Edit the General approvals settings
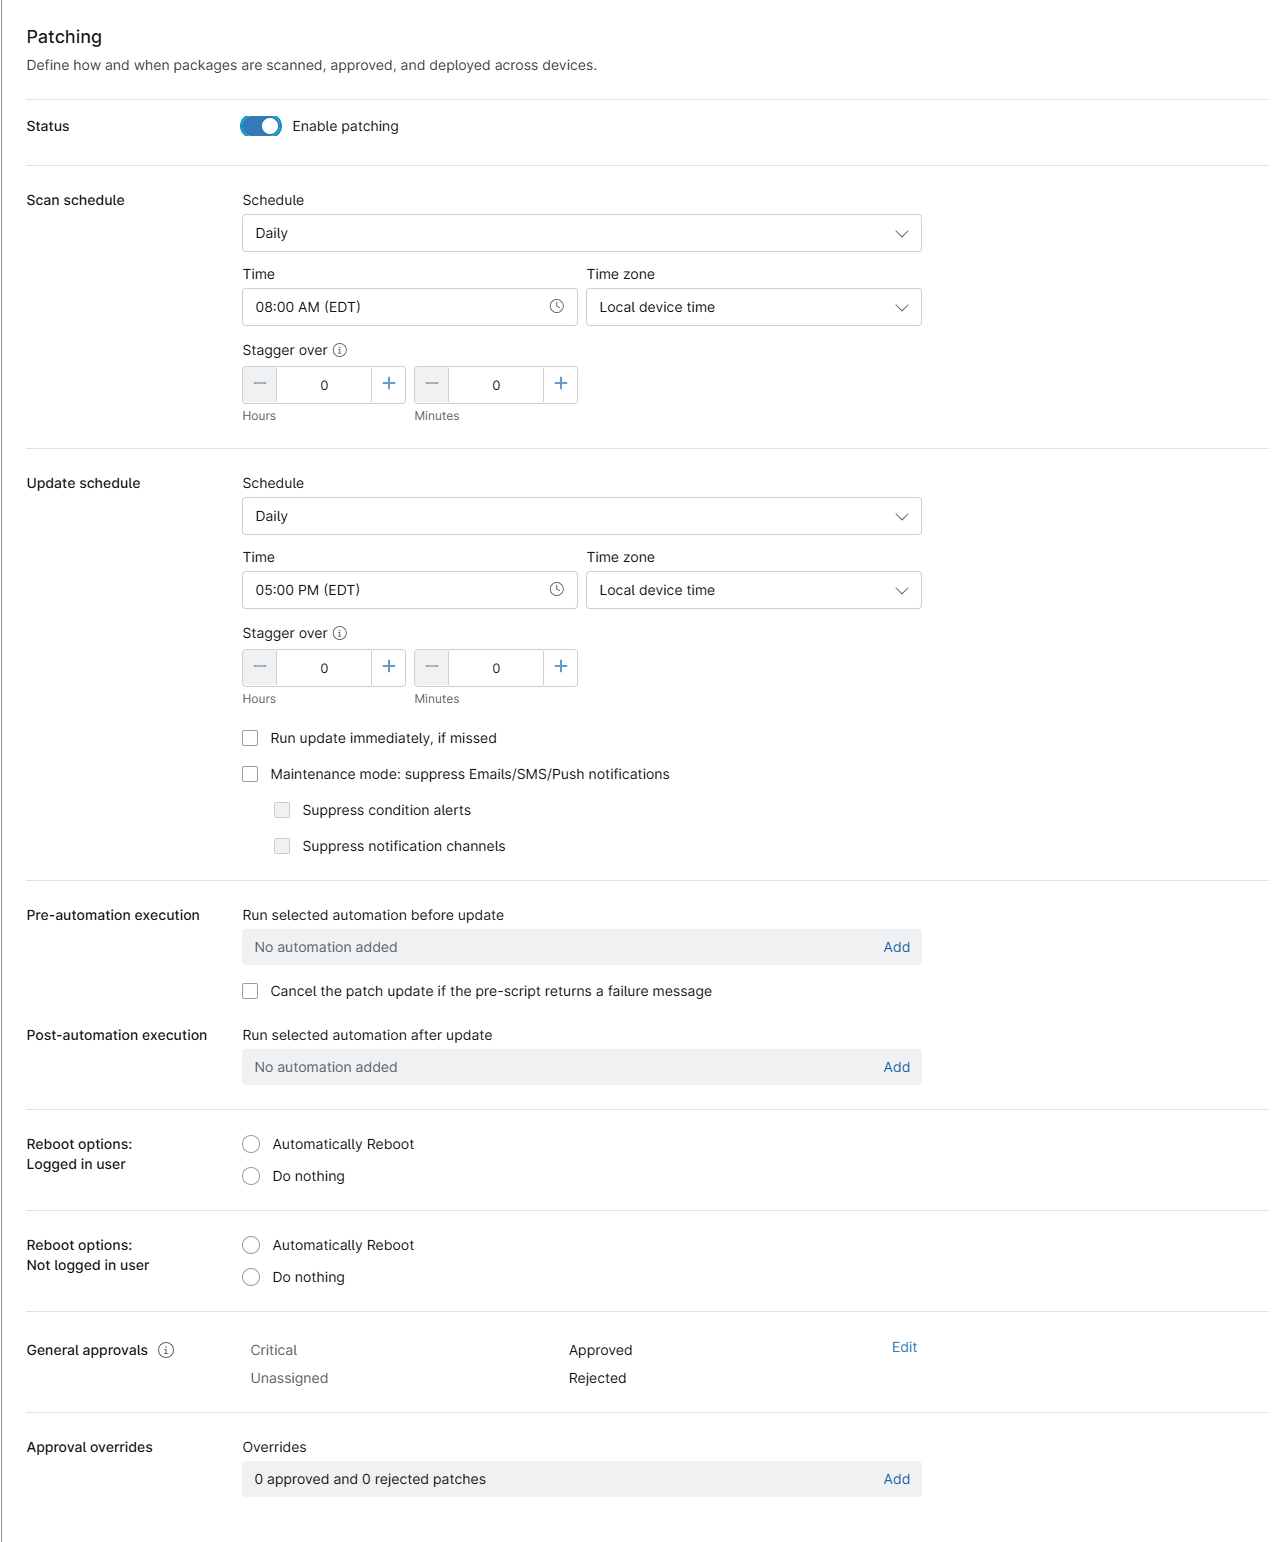Screen dimensions: 1283x1542 tap(904, 1347)
